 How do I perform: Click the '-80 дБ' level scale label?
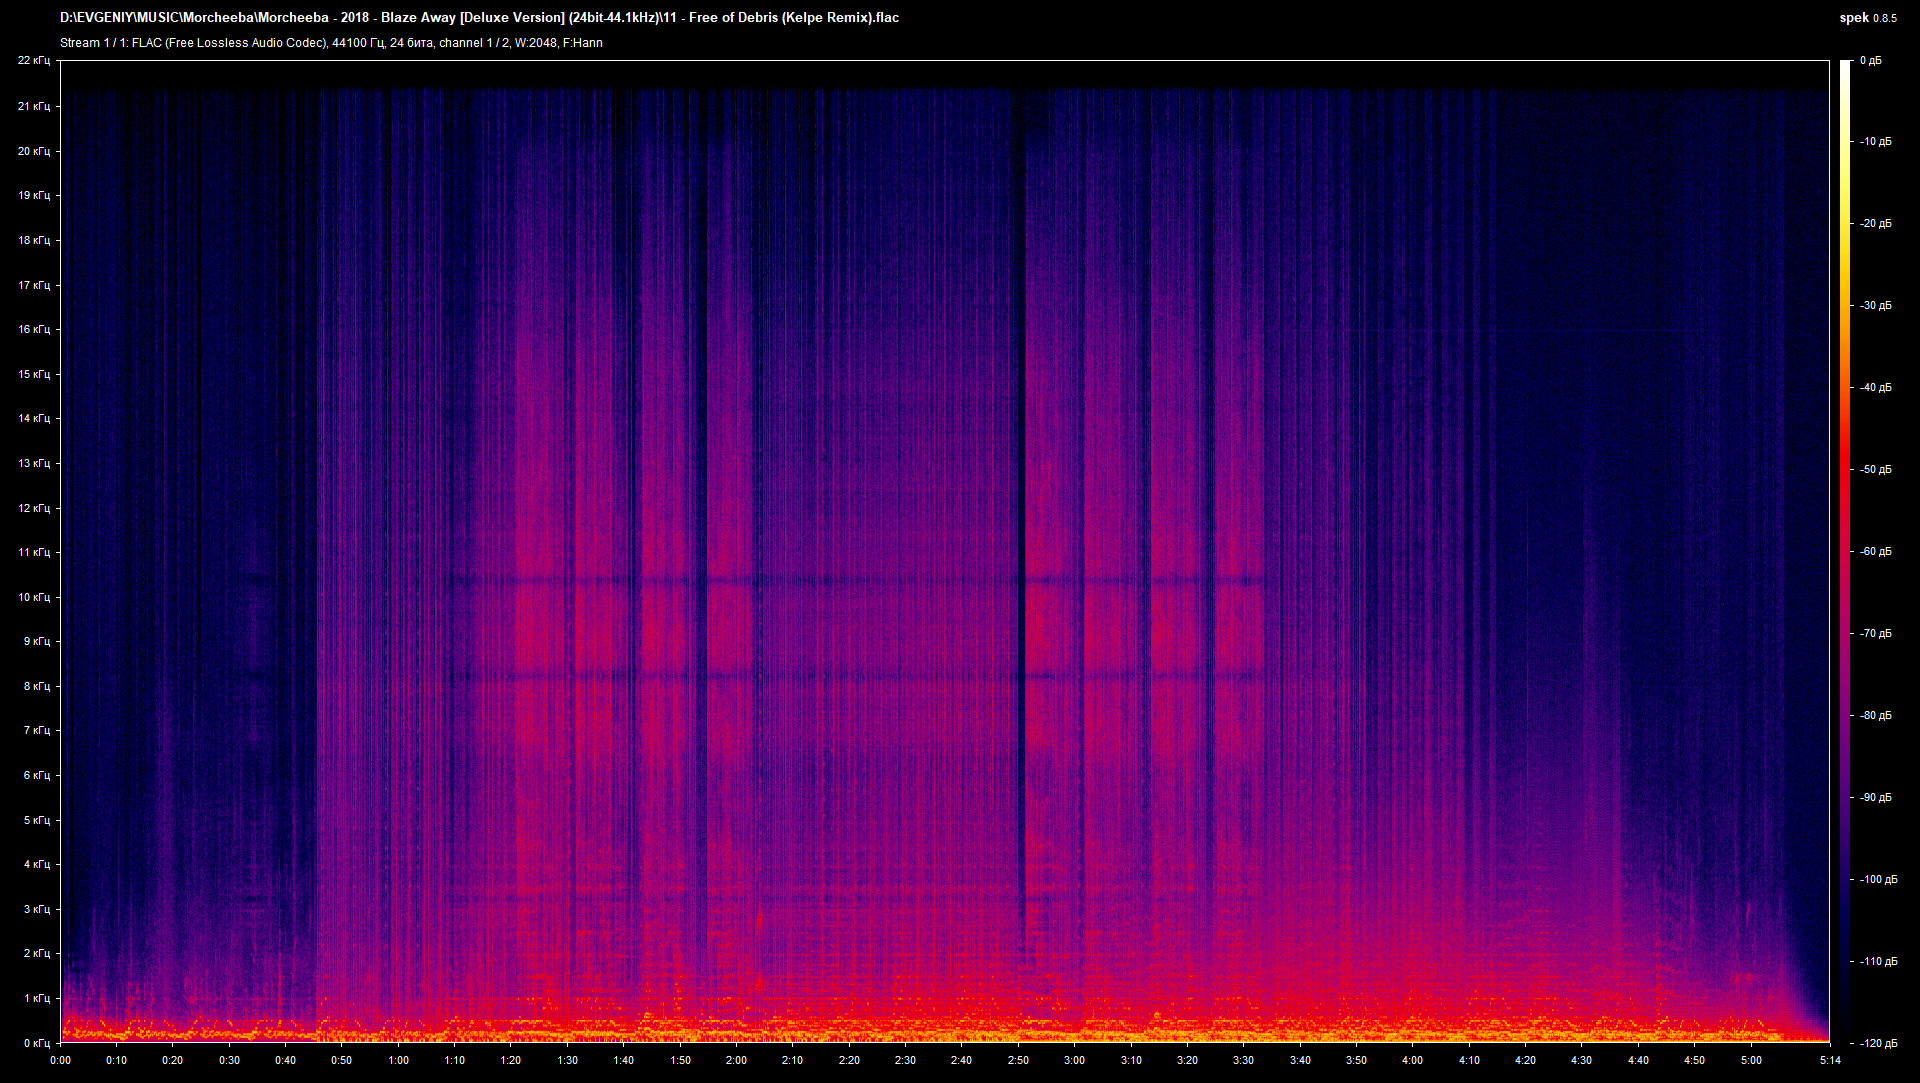pos(1876,716)
